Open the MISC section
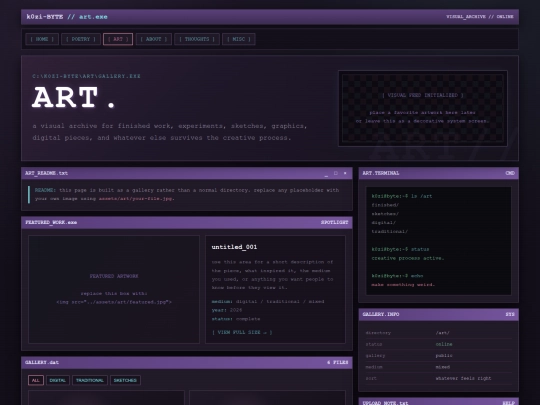Viewport: 540px width, 405px height. (x=239, y=39)
